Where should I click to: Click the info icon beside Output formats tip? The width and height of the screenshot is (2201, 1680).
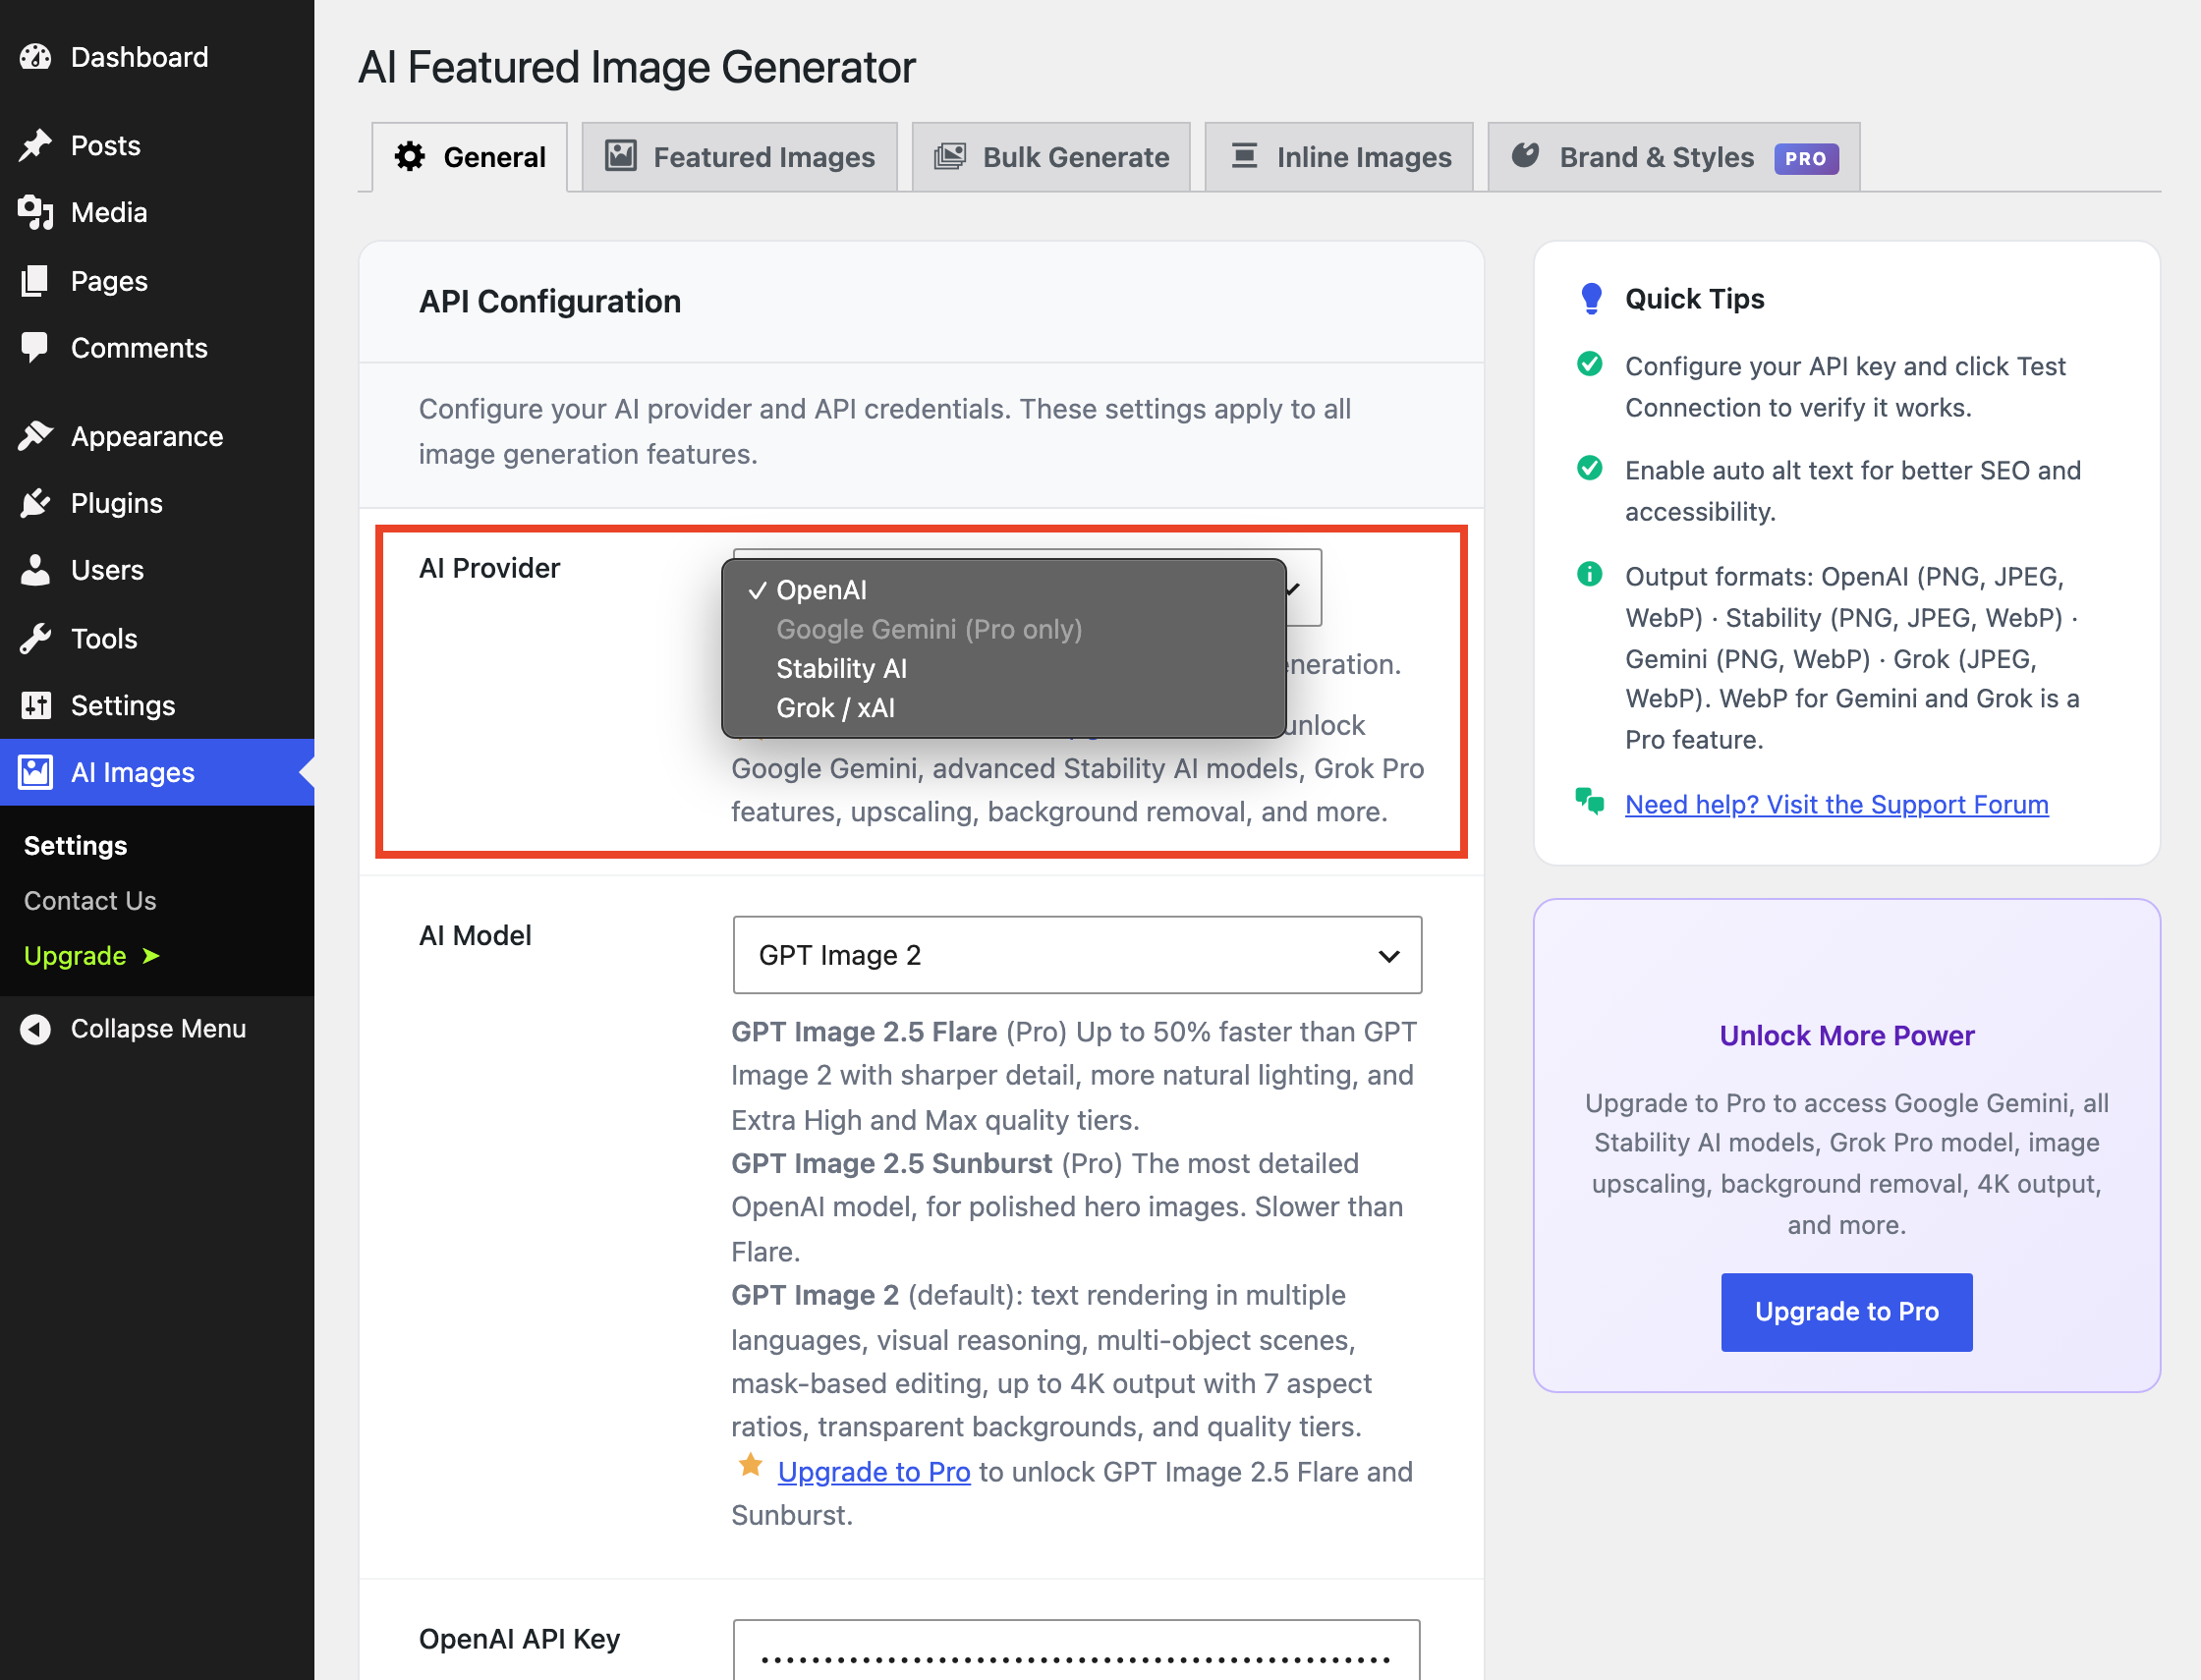[1590, 574]
